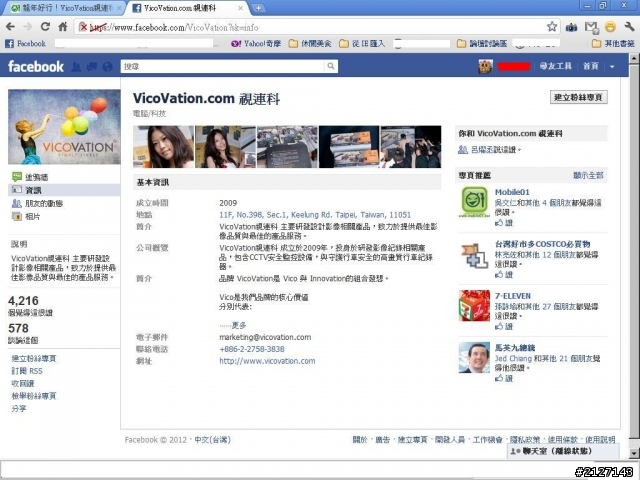Click the Facebook logo
The width and height of the screenshot is (640, 480).
pyautogui.click(x=36, y=67)
